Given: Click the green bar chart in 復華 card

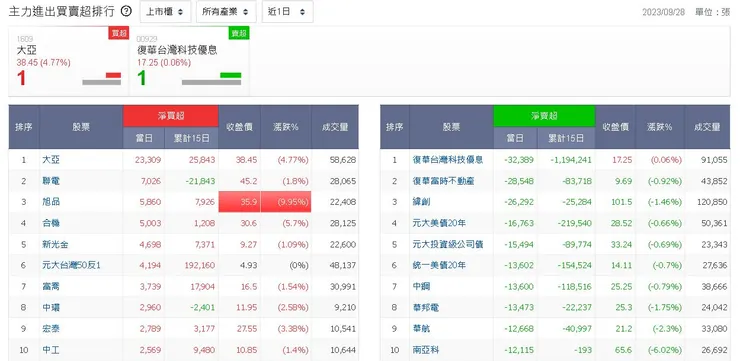Looking at the screenshot, I should [231, 75].
